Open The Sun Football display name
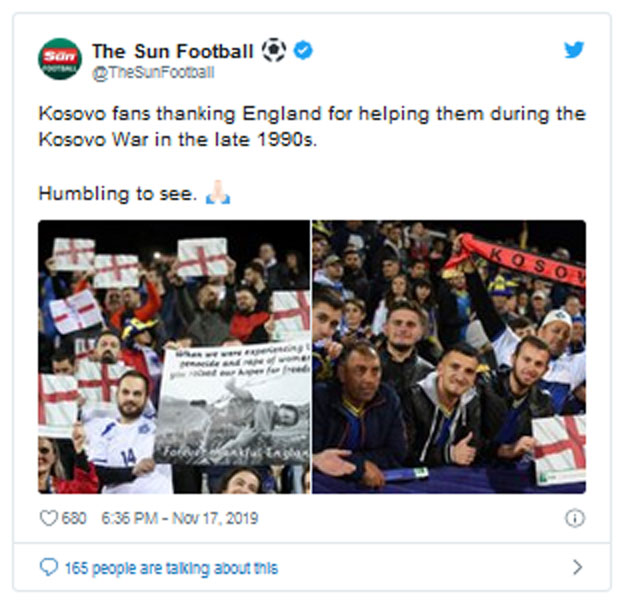 (173, 50)
